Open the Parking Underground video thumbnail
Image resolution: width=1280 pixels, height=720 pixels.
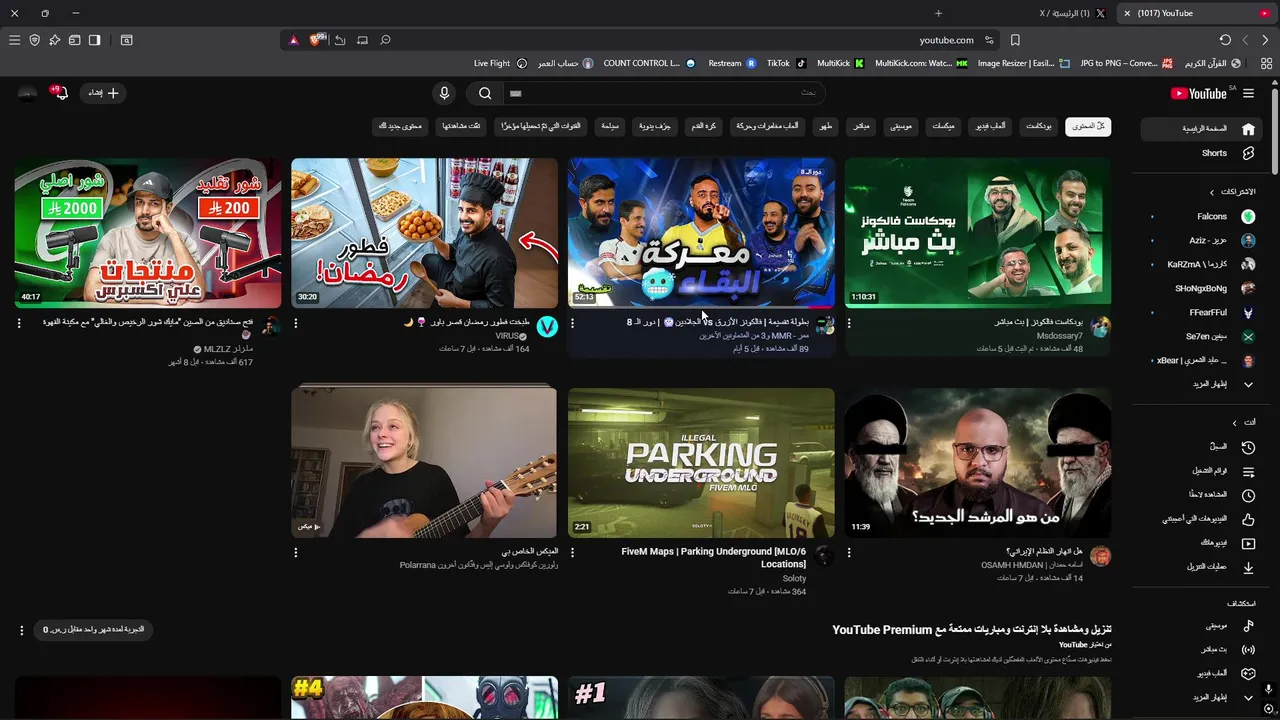click(x=701, y=463)
